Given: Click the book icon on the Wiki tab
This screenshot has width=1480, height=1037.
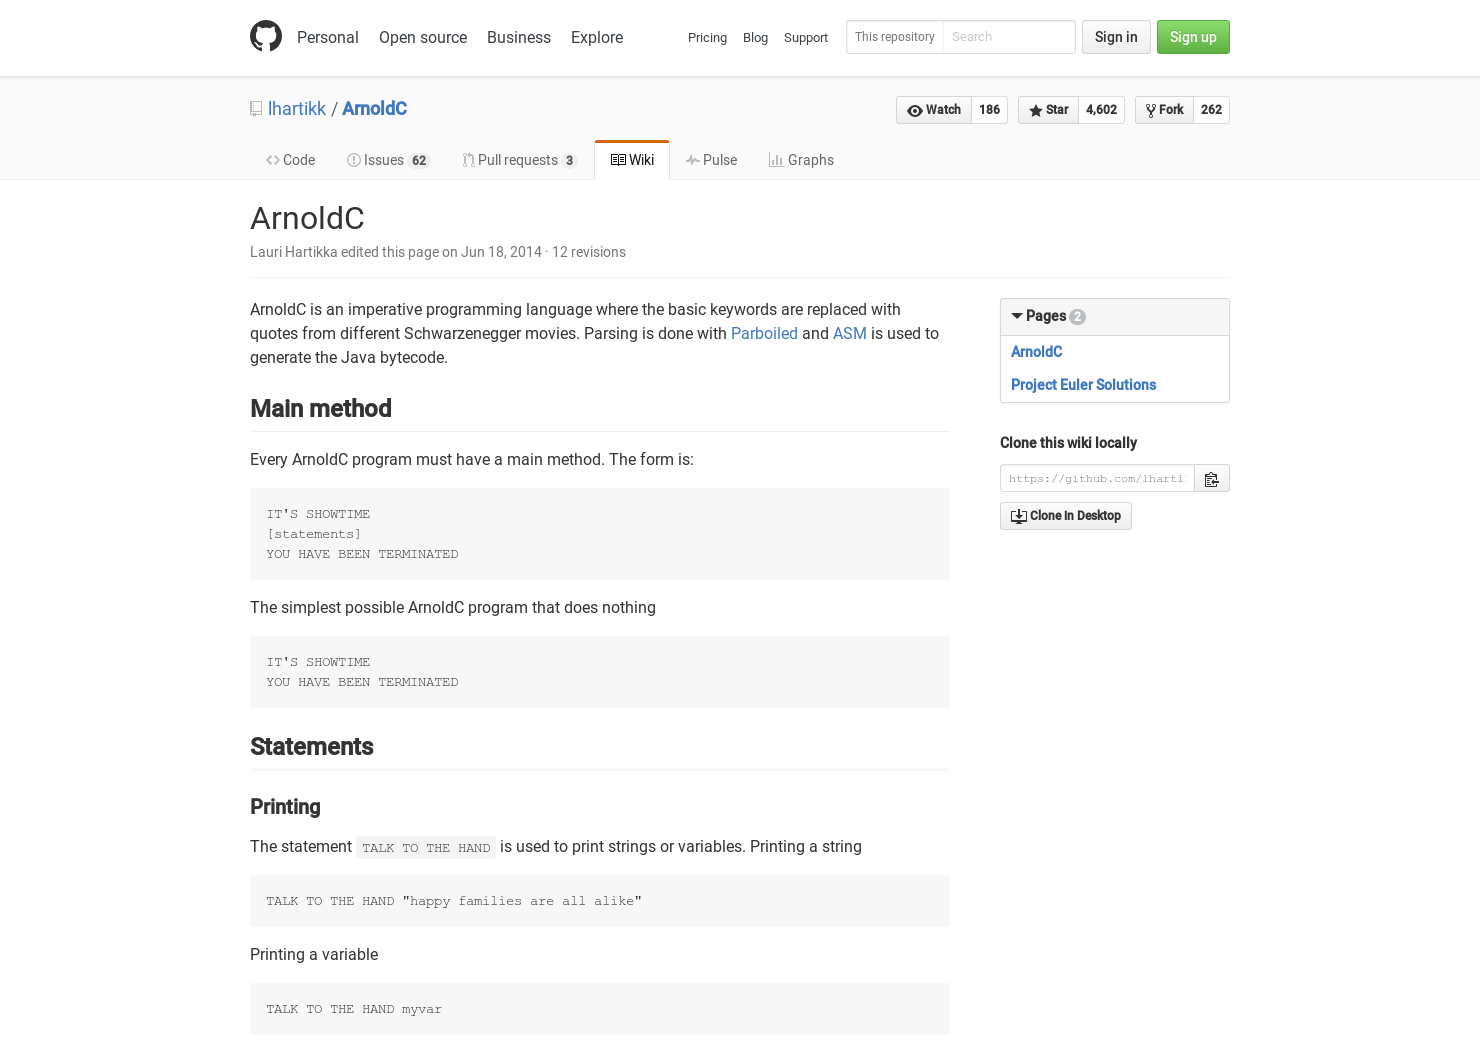Looking at the screenshot, I should 618,160.
